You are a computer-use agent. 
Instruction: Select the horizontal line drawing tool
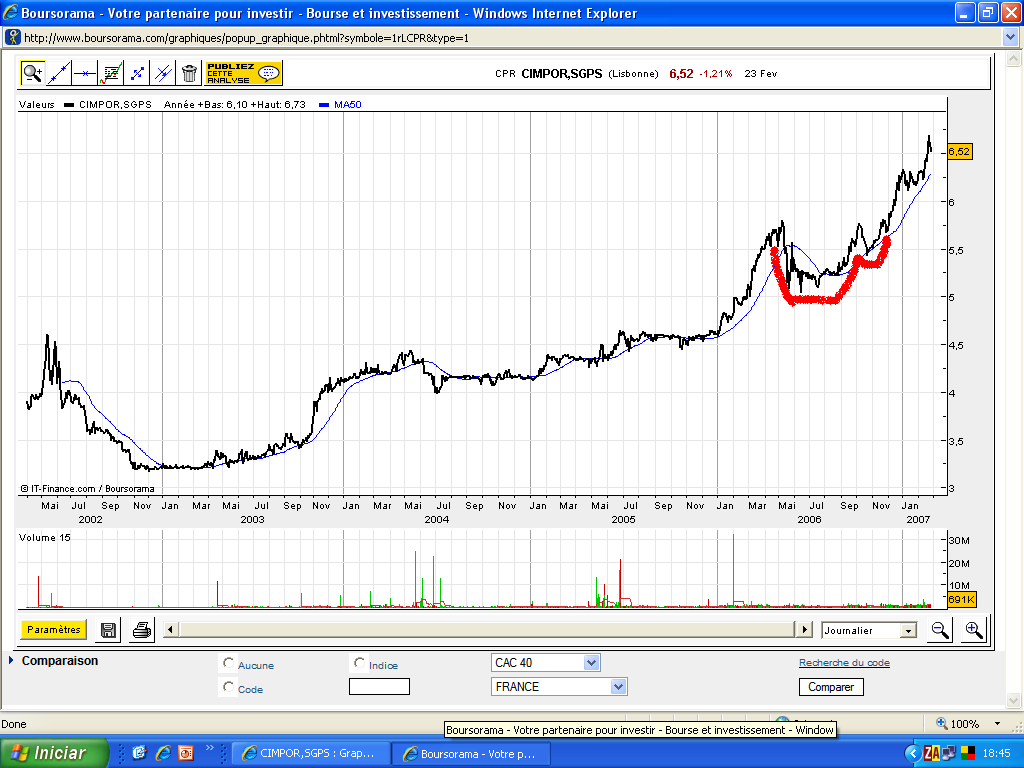(x=85, y=73)
